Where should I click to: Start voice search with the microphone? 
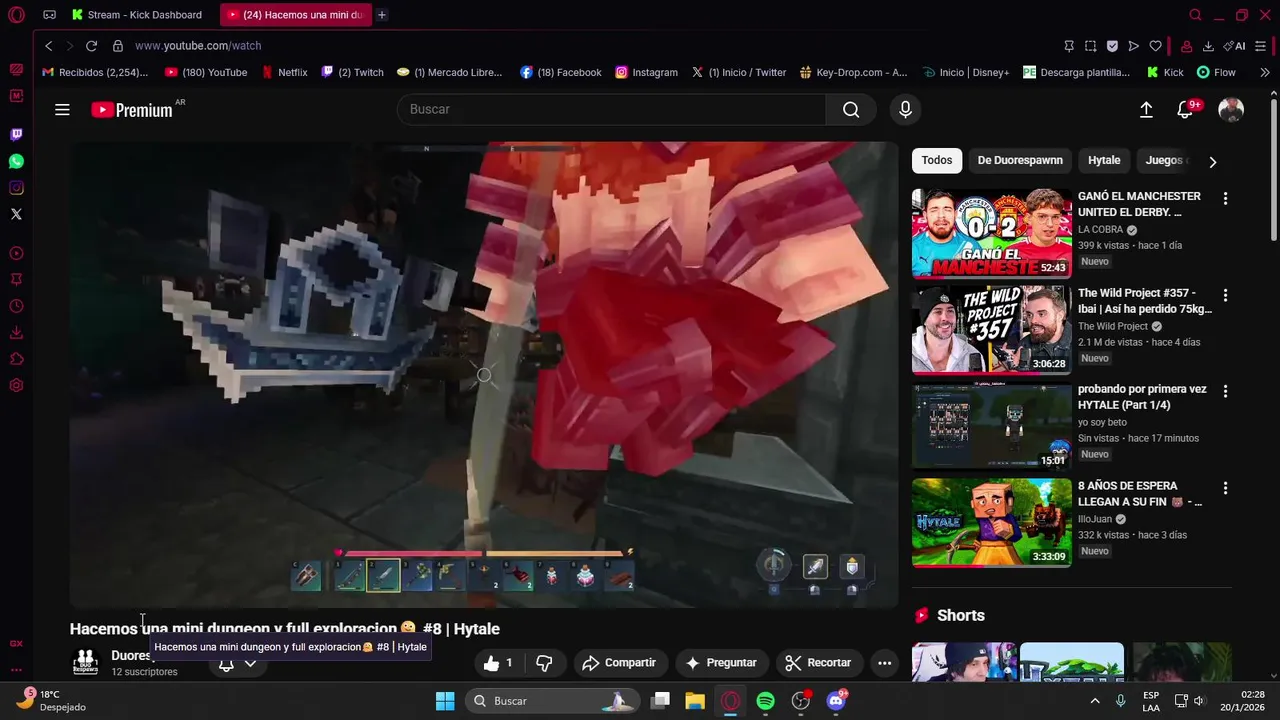tap(905, 109)
